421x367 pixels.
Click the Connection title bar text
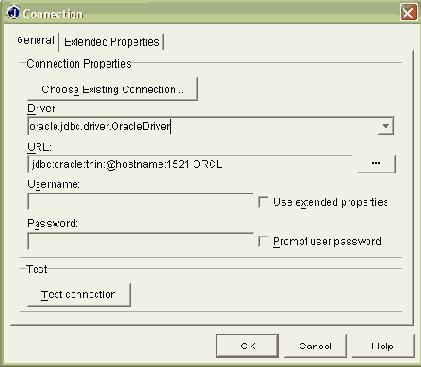53,14
